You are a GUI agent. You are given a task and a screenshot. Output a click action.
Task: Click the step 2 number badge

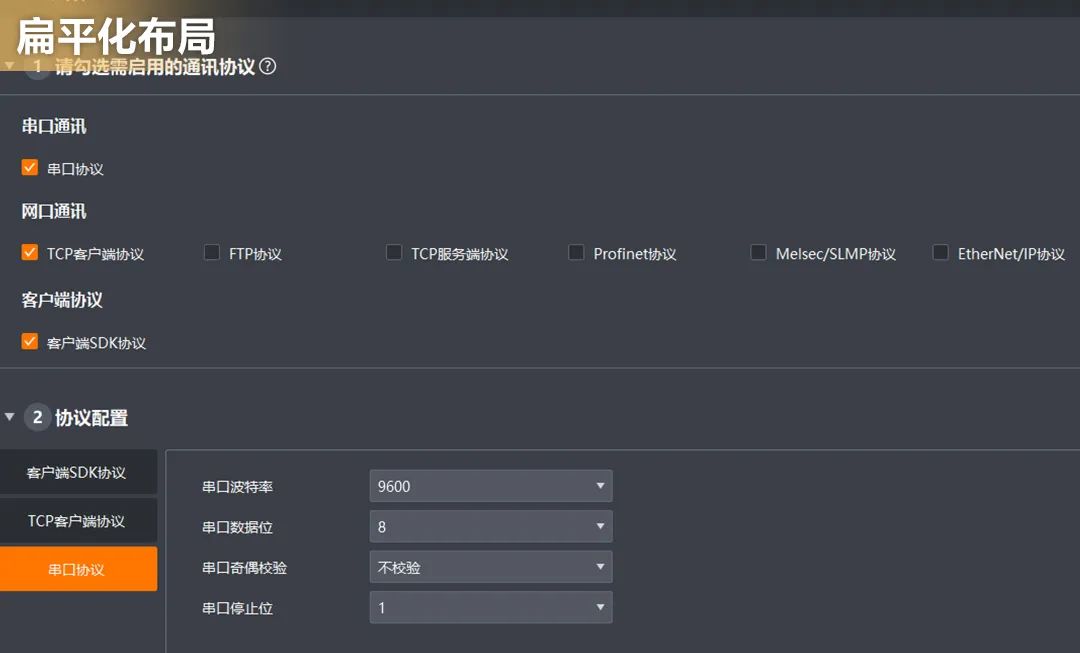[37, 417]
